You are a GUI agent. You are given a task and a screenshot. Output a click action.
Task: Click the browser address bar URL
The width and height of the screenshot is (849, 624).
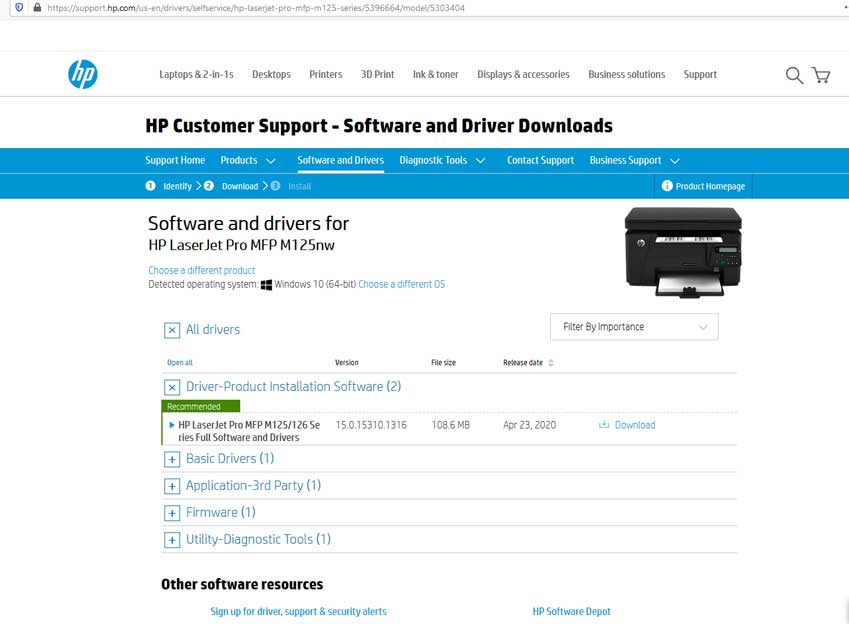click(x=256, y=8)
